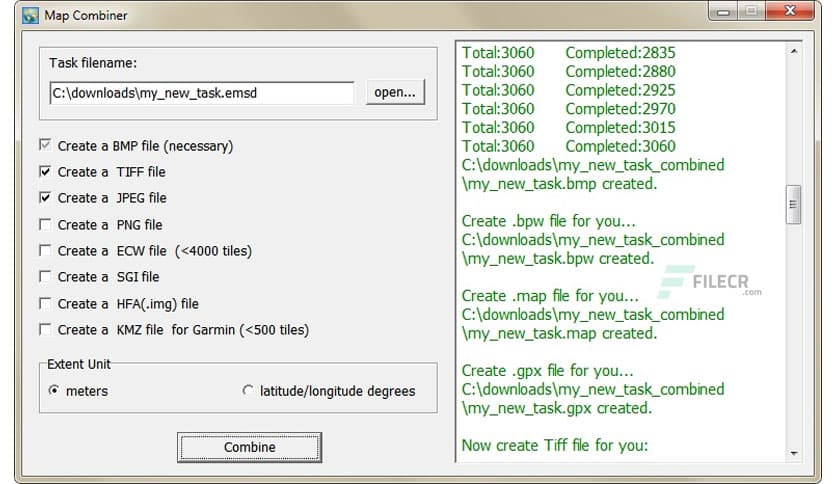836x484 pixels.
Task: Click '\my_new_task.bmp created.' log line
Action: click(559, 184)
